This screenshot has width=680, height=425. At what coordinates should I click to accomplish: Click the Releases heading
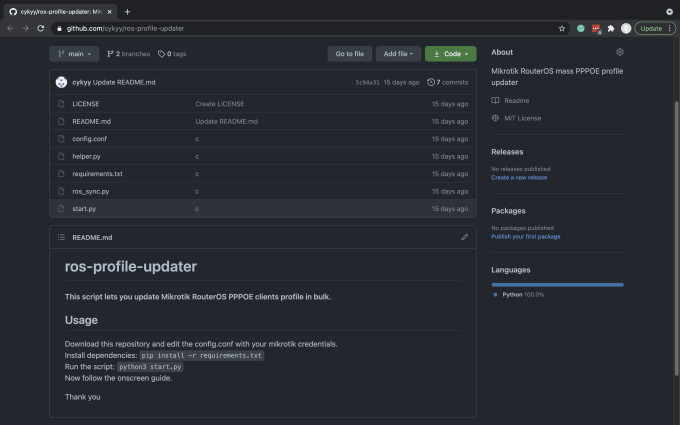[x=507, y=152]
